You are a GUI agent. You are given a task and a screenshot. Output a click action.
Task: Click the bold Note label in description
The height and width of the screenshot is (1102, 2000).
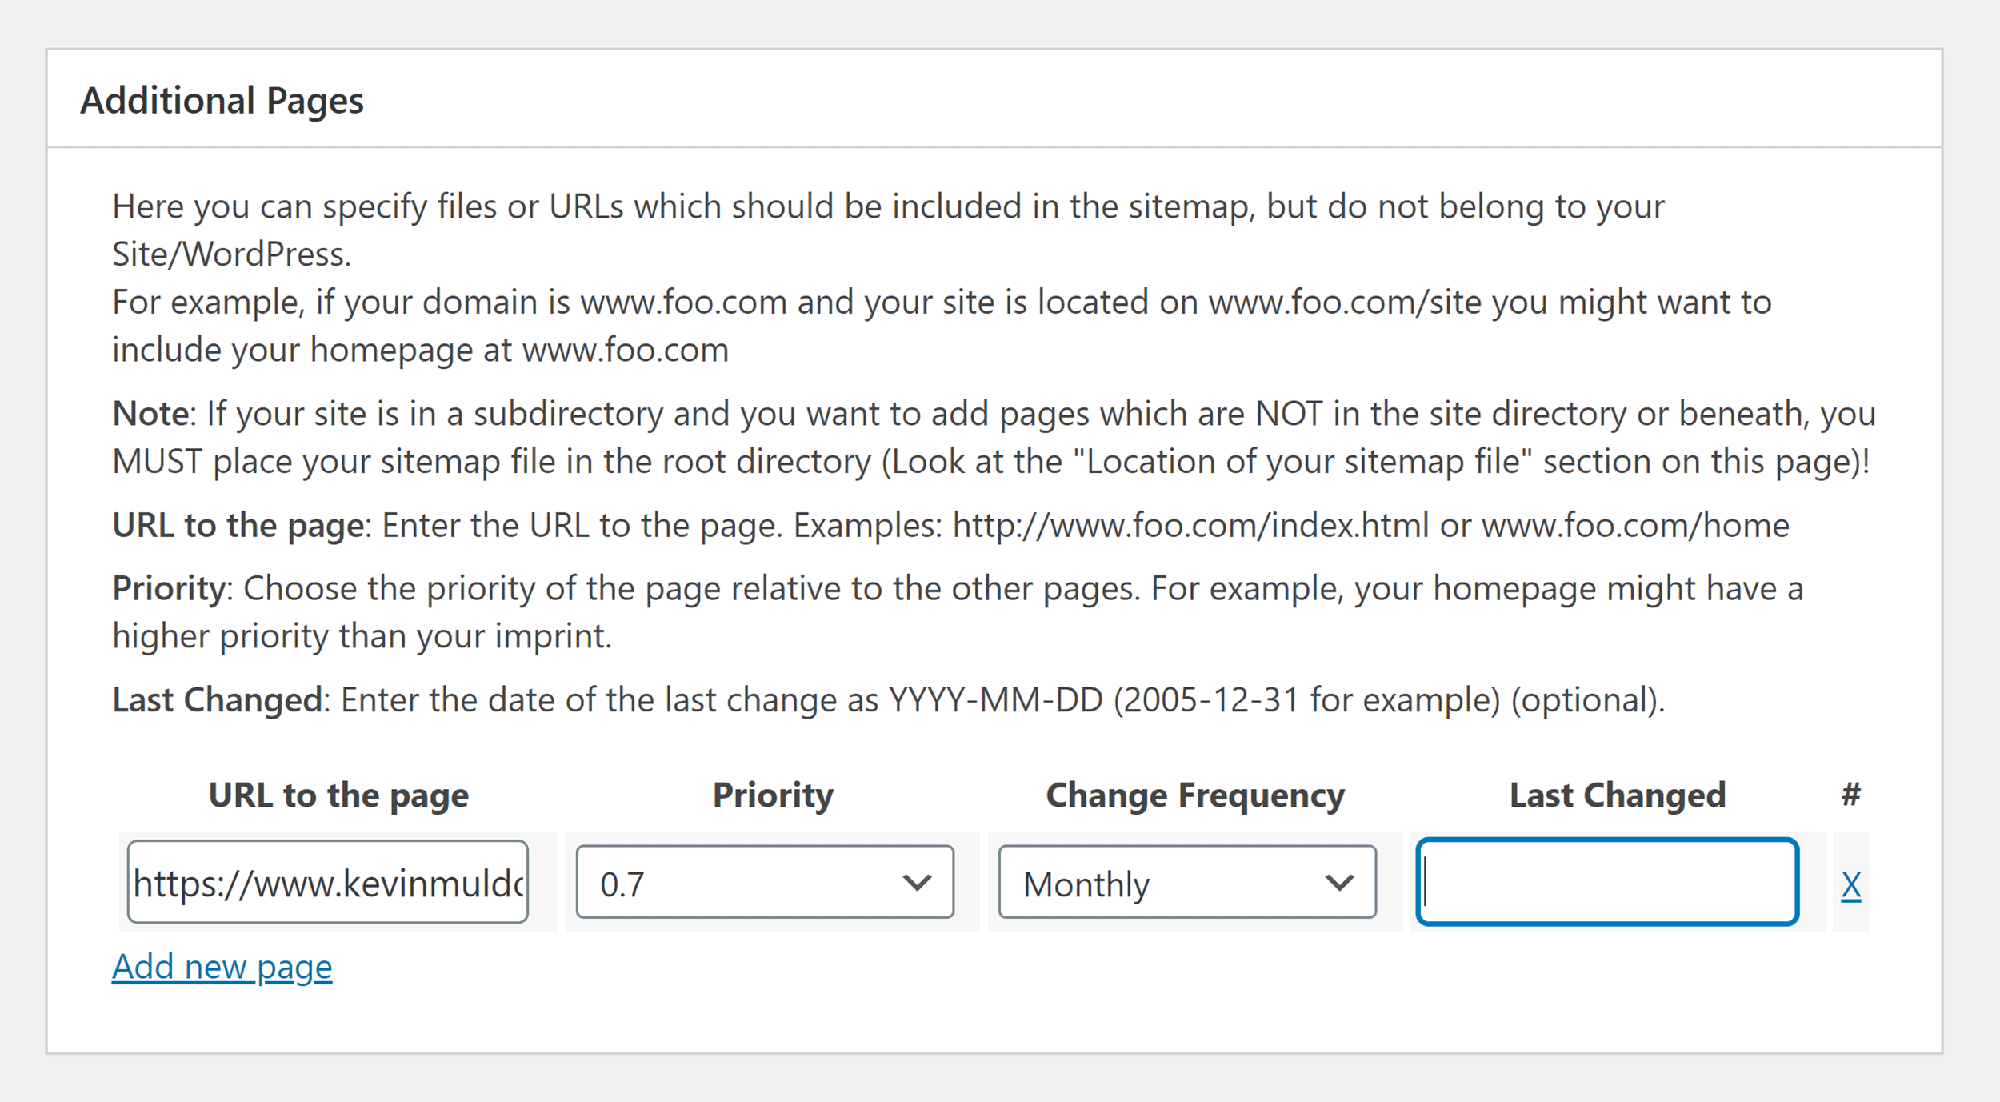click(x=151, y=413)
